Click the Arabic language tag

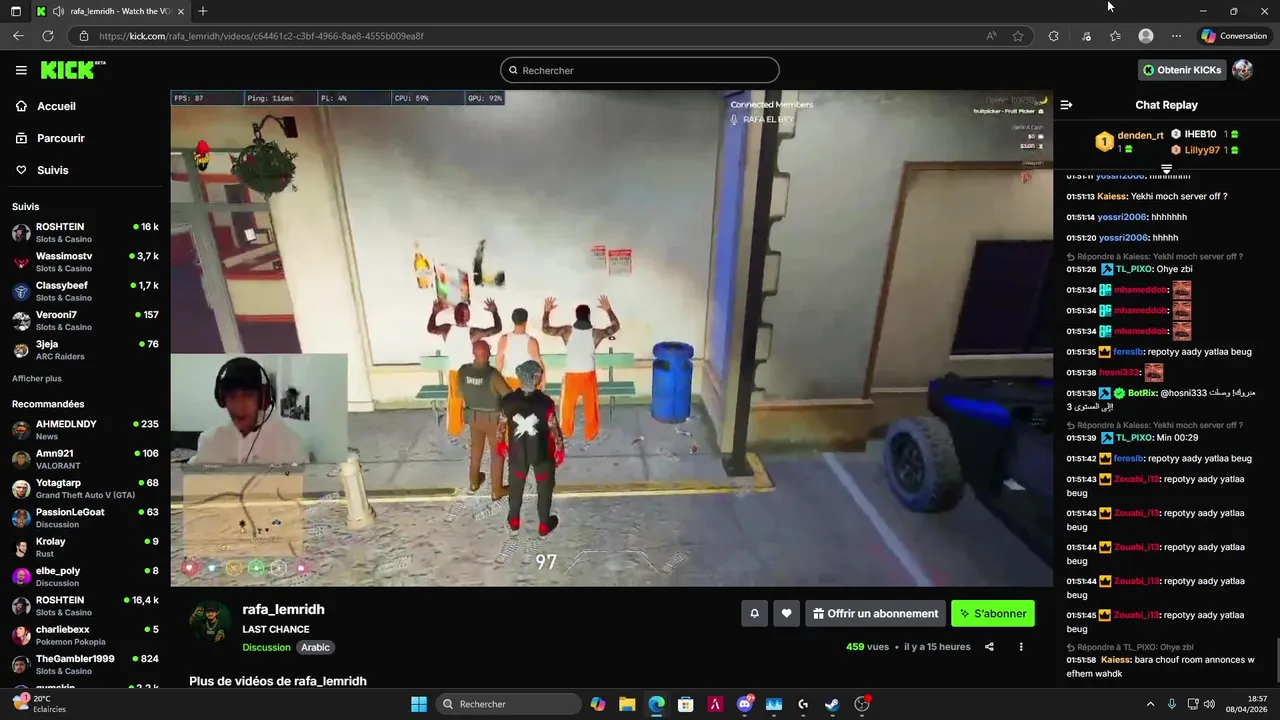315,647
